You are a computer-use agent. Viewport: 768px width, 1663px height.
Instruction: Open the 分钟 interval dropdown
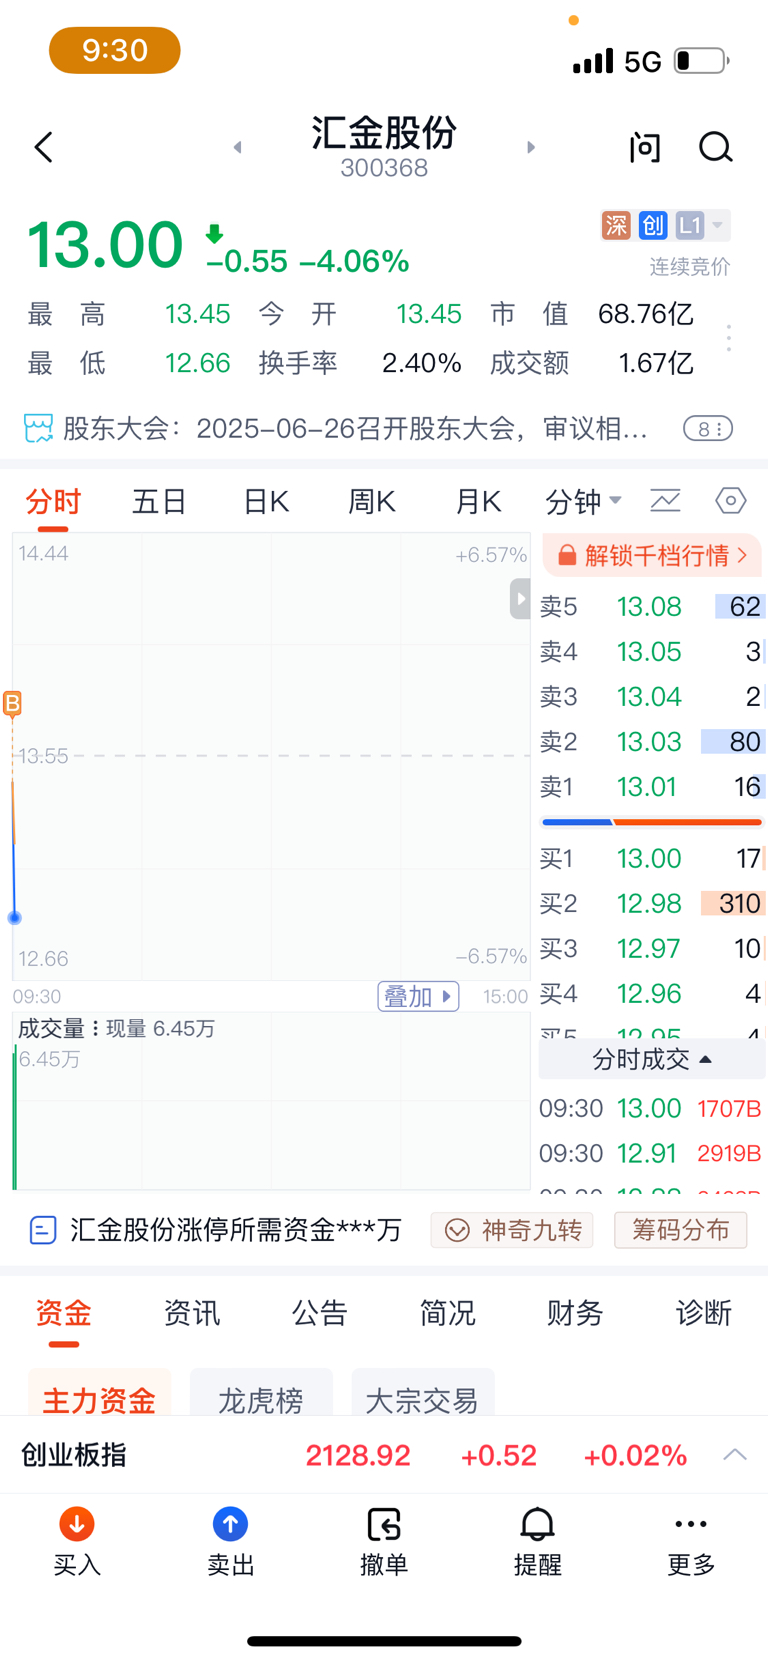[583, 502]
